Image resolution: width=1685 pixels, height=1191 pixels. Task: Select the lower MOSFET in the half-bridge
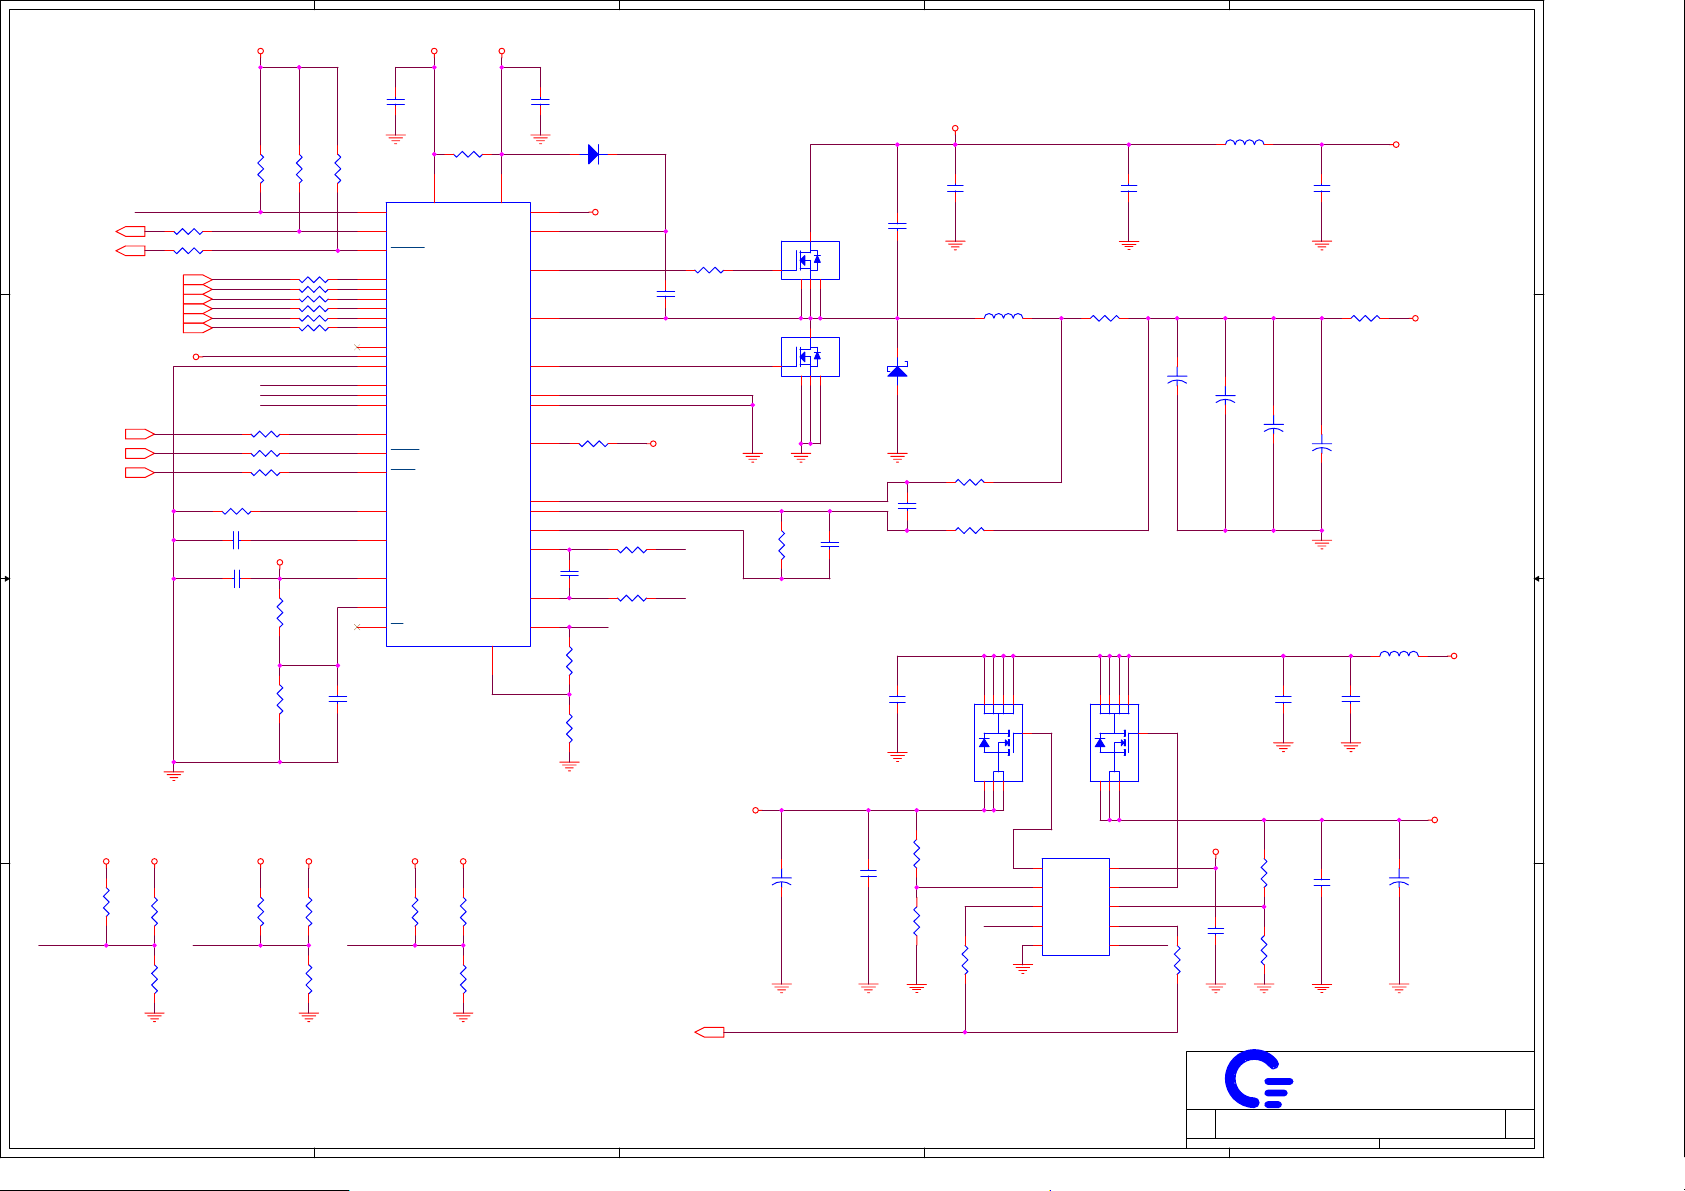(809, 356)
